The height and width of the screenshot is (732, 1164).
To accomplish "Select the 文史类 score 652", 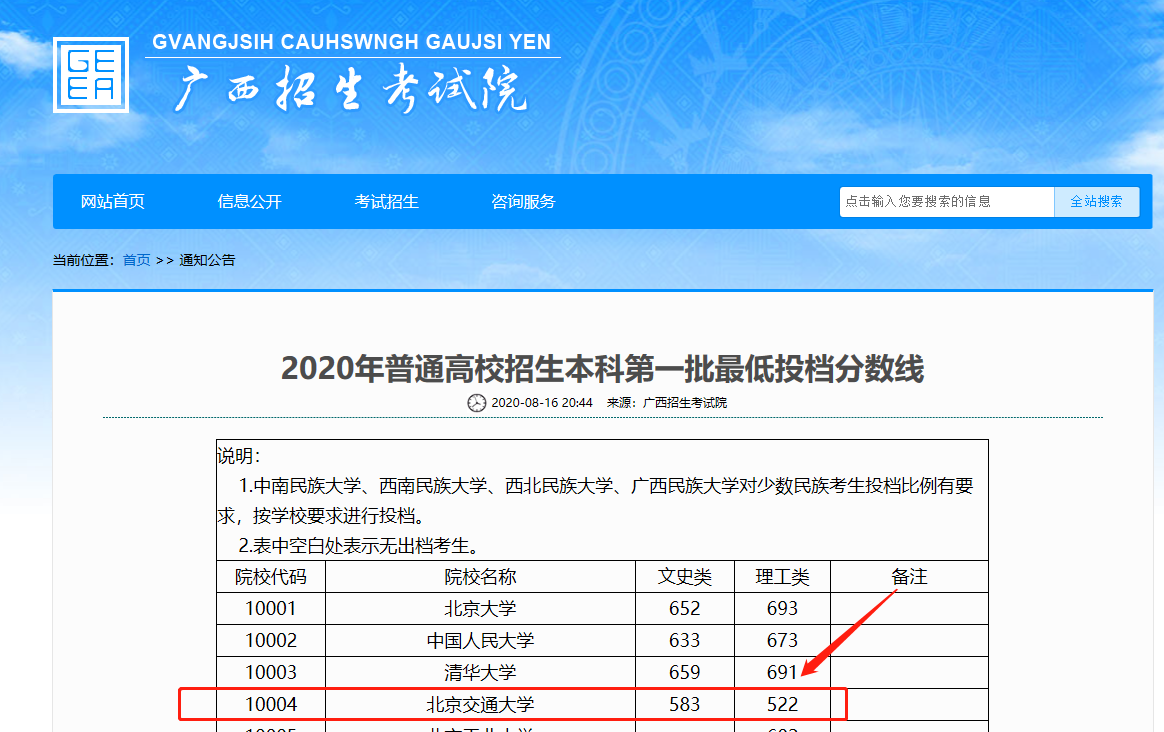I will 684,609.
